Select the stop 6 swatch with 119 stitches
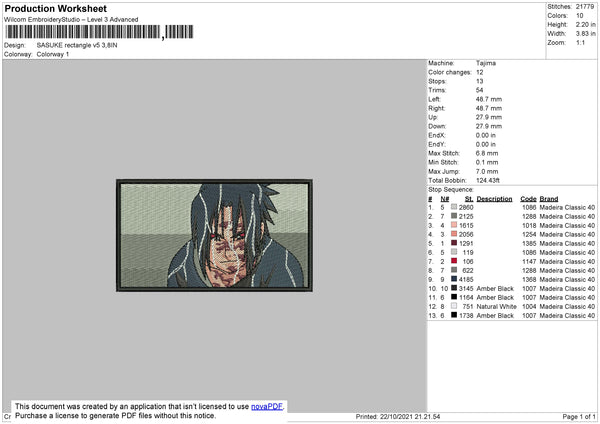 (x=454, y=252)
